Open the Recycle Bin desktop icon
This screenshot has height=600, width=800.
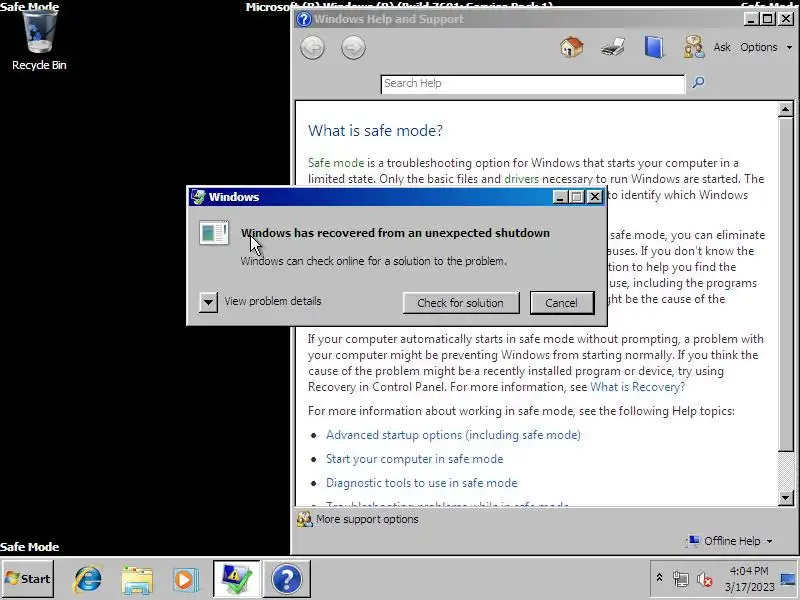[x=39, y=40]
